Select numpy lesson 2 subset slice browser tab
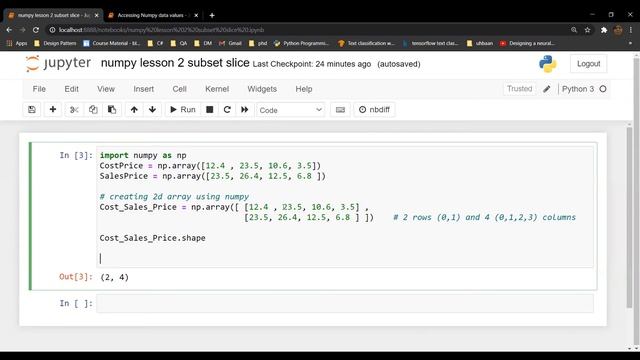640x360 pixels. [x=52, y=15]
